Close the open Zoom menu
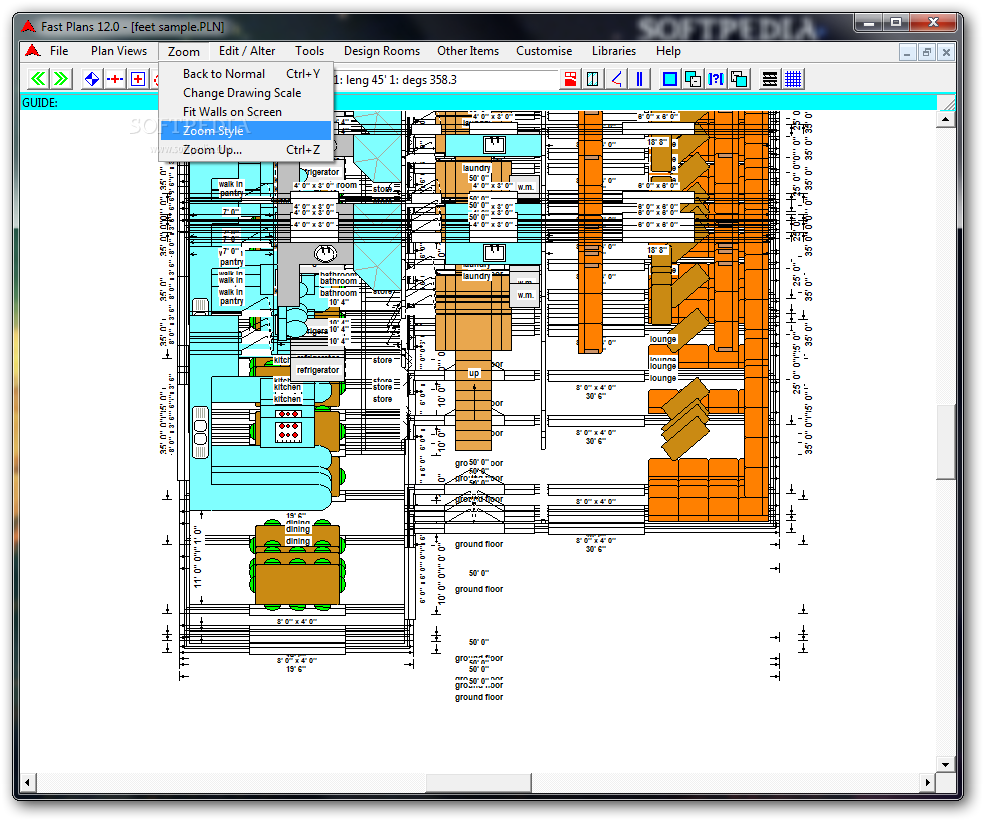Image resolution: width=984 pixels, height=821 pixels. coord(183,51)
